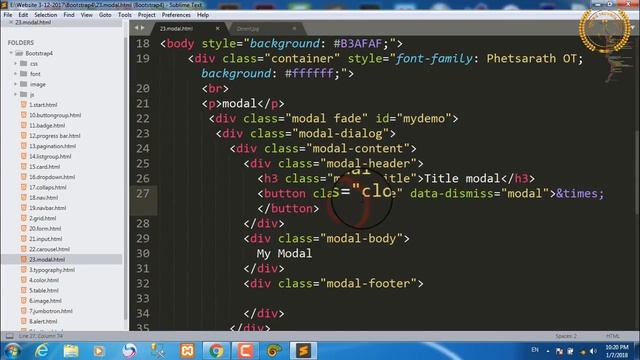The width and height of the screenshot is (640, 360).
Task: Open 5.table.html from sidebar
Action: point(44,290)
